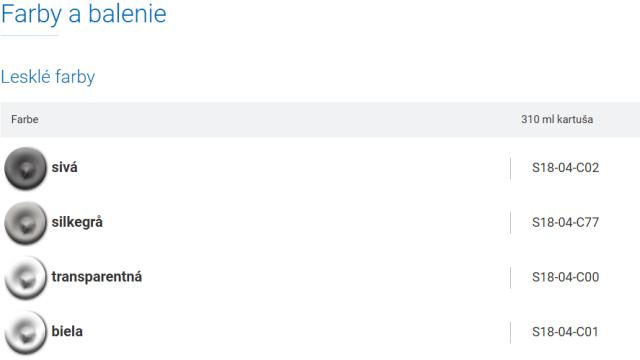Viewport: 640px width, 360px height.
Task: Click the vertical divider in the transparentná row
Action: click(x=510, y=278)
